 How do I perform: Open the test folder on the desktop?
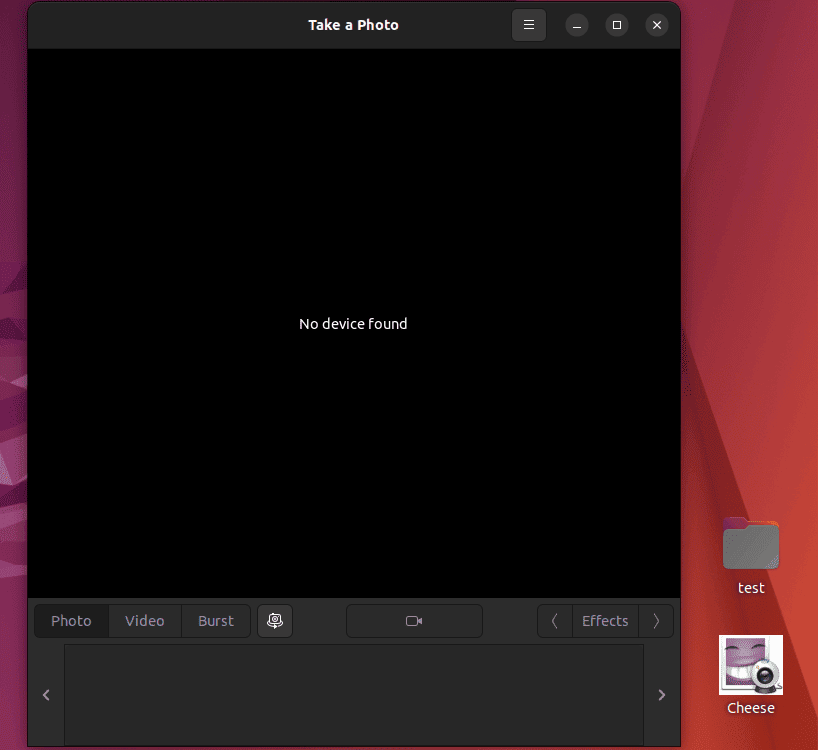[x=750, y=545]
